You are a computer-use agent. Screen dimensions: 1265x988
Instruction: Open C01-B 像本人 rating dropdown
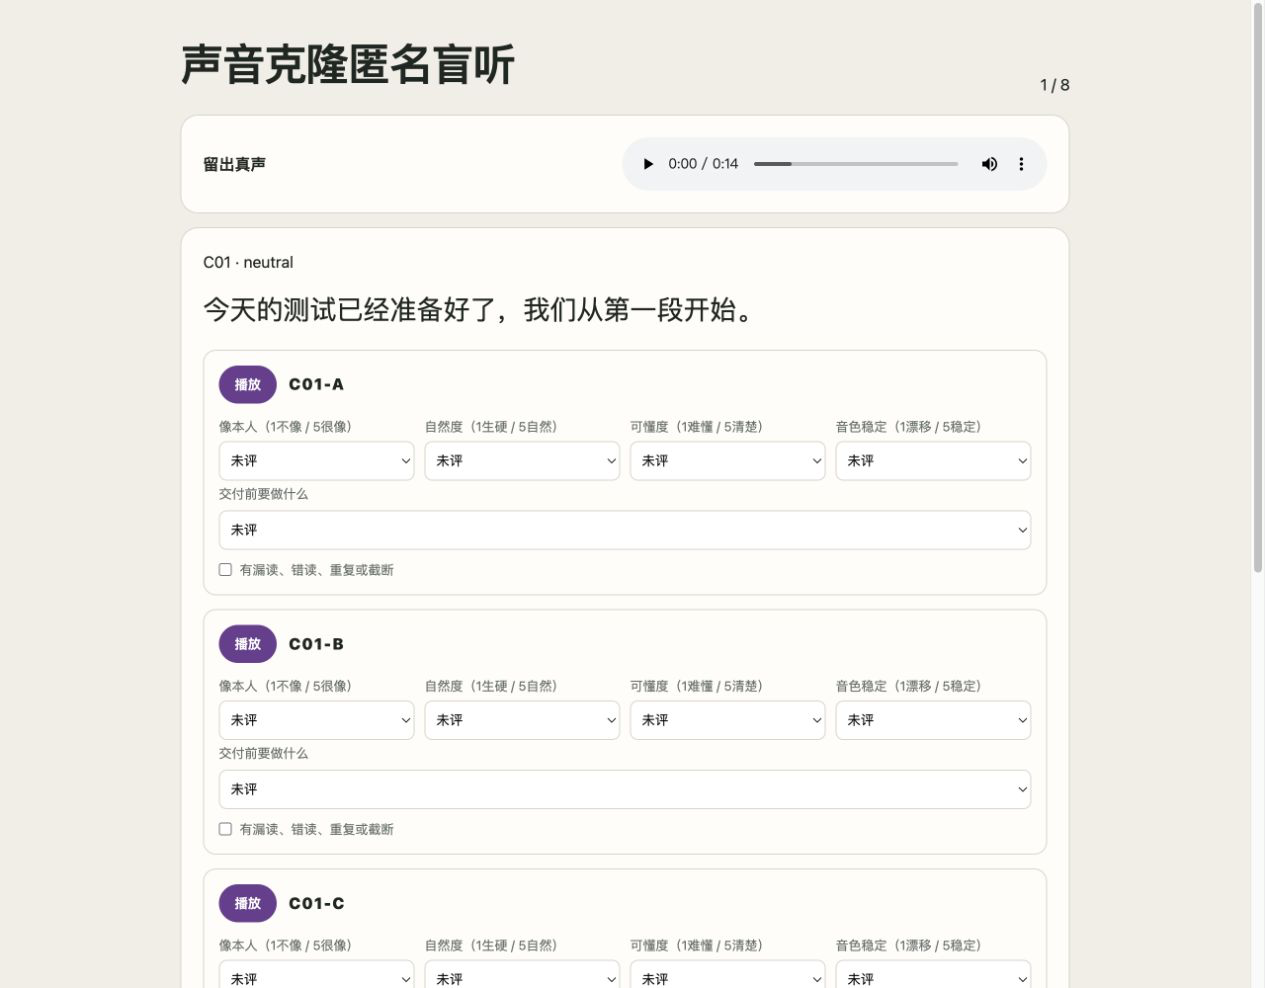[x=316, y=720]
